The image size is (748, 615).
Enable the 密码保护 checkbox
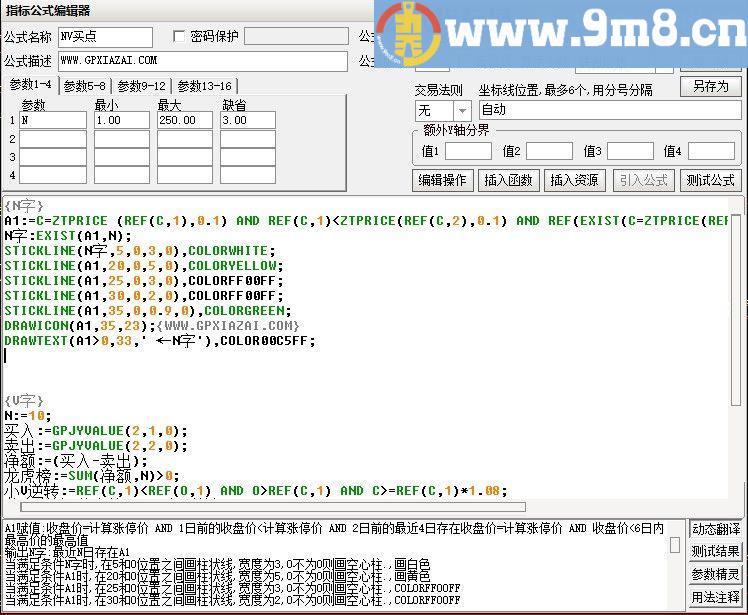tap(180, 37)
